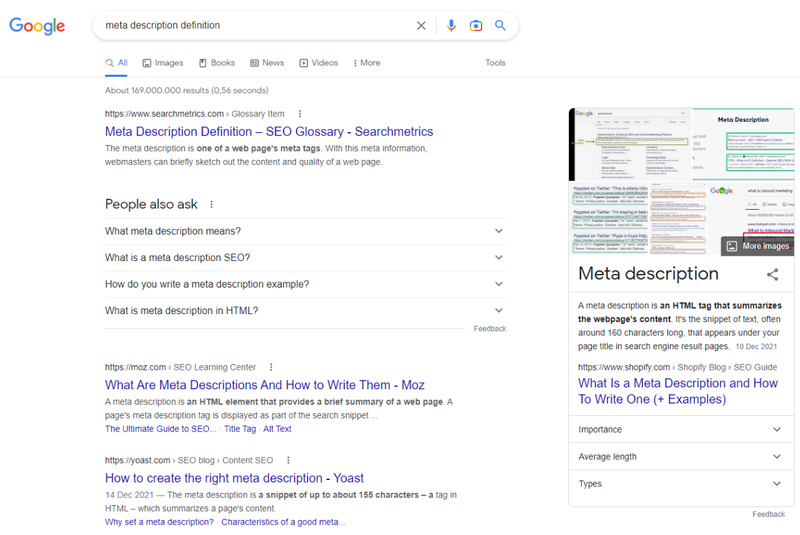The image size is (800, 535).
Task: Open Shopify What Is a Meta Description link
Action: click(678, 391)
